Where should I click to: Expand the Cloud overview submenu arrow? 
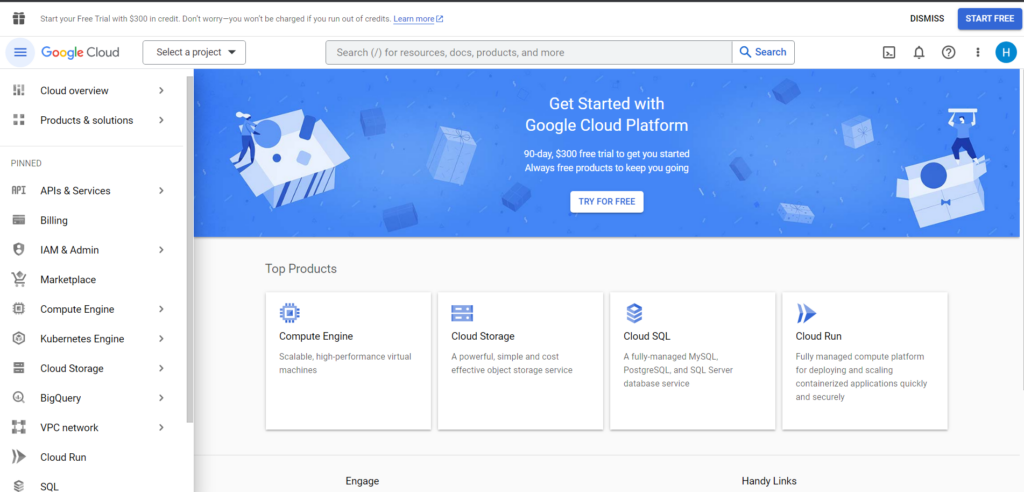[x=161, y=91]
